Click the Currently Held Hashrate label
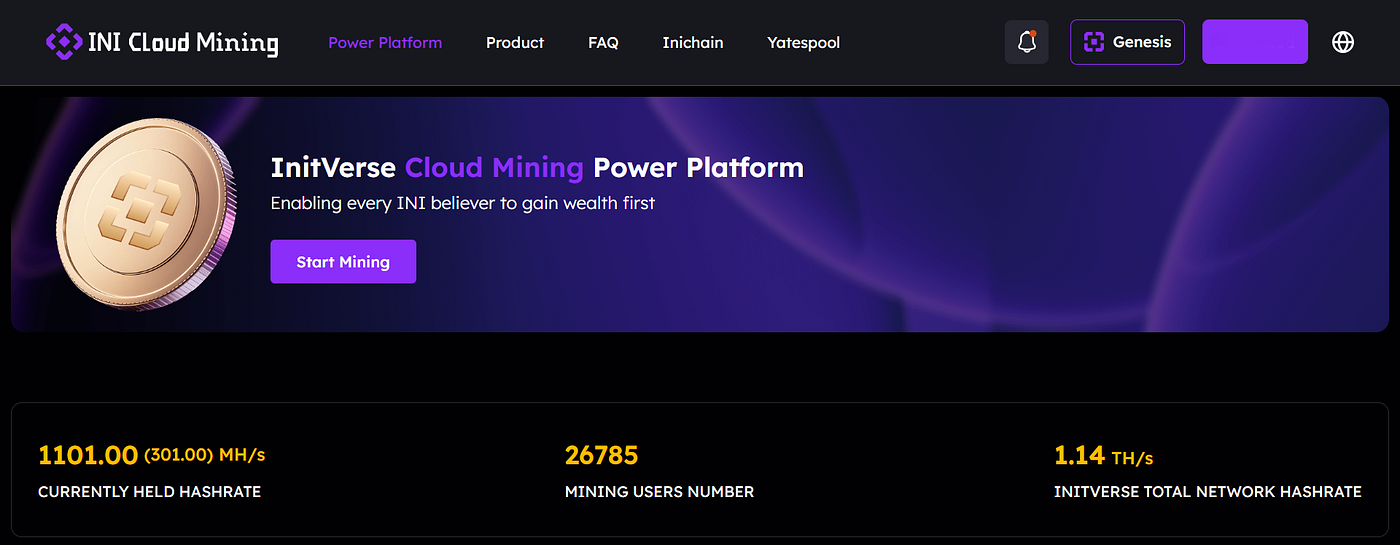Viewport: 1400px width, 545px height. point(149,492)
